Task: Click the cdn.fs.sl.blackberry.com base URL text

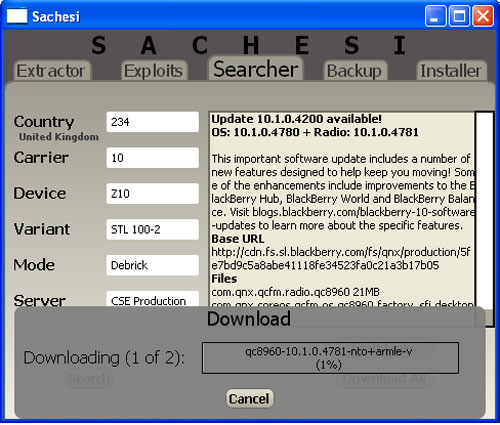Action: 341,259
